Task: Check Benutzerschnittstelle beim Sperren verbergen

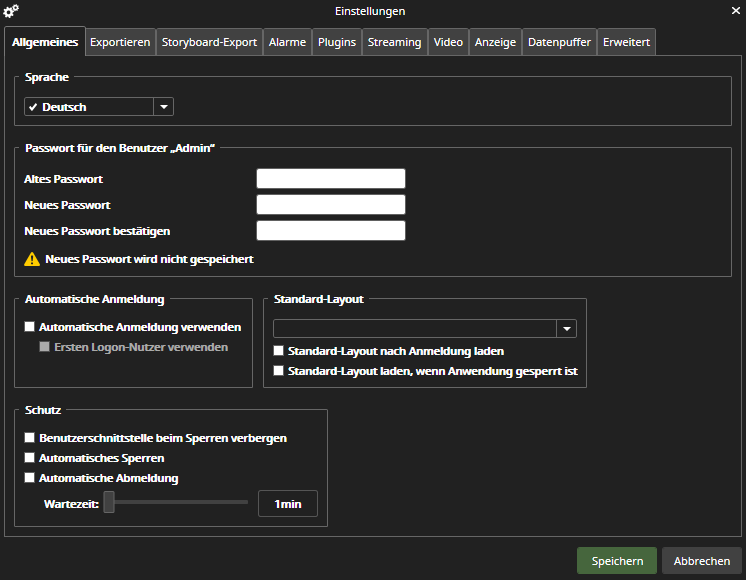Action: (x=30, y=438)
